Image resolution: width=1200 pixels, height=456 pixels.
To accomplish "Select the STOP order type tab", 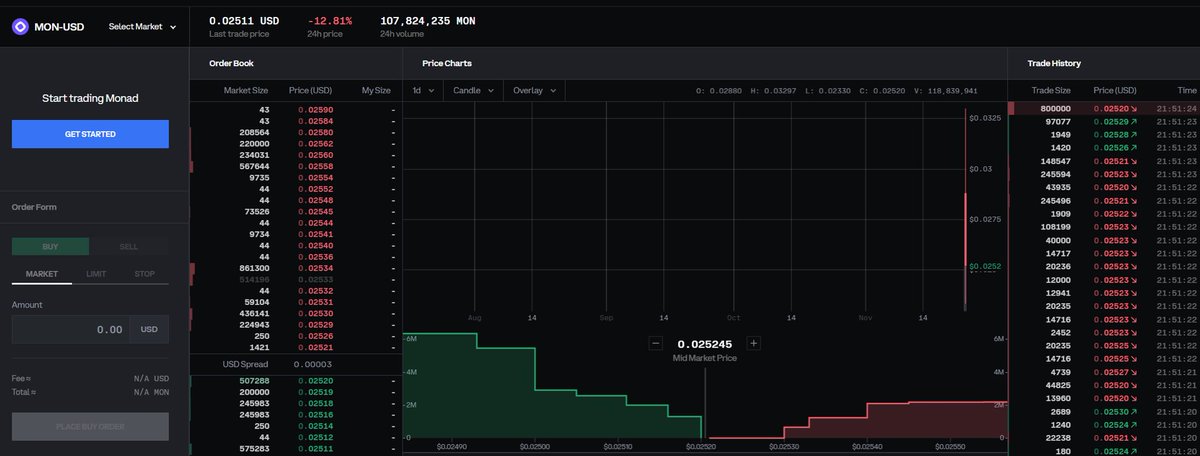I will click(144, 273).
